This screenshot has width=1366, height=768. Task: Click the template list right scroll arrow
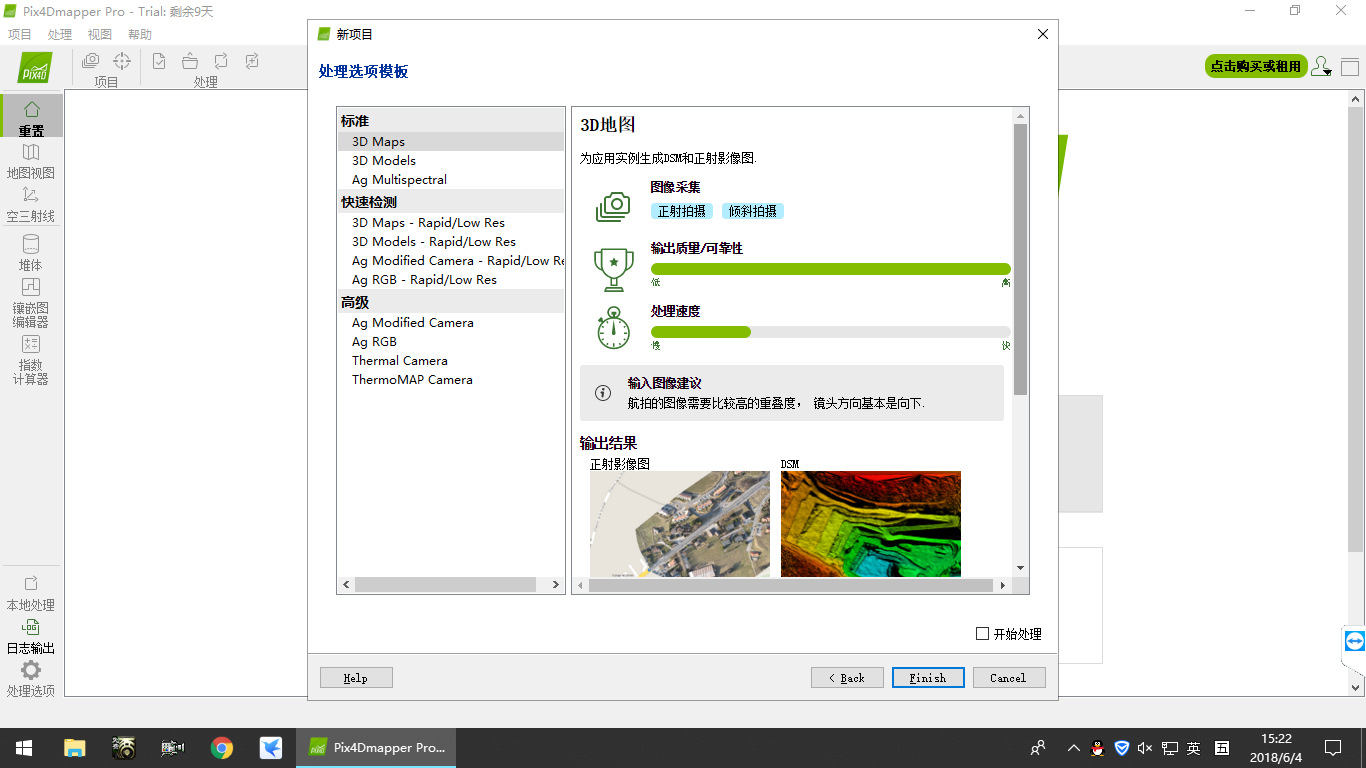[557, 585]
